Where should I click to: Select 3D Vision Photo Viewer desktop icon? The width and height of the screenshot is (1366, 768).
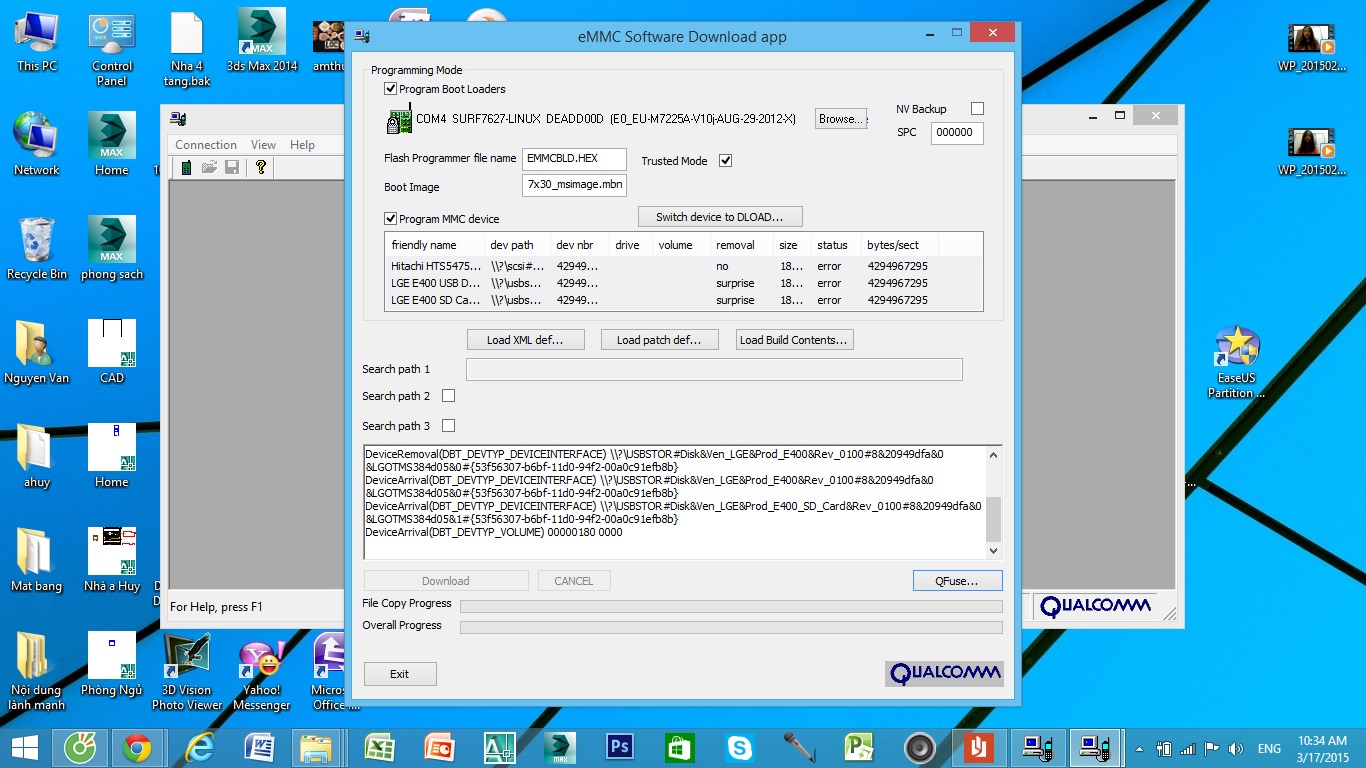(187, 671)
